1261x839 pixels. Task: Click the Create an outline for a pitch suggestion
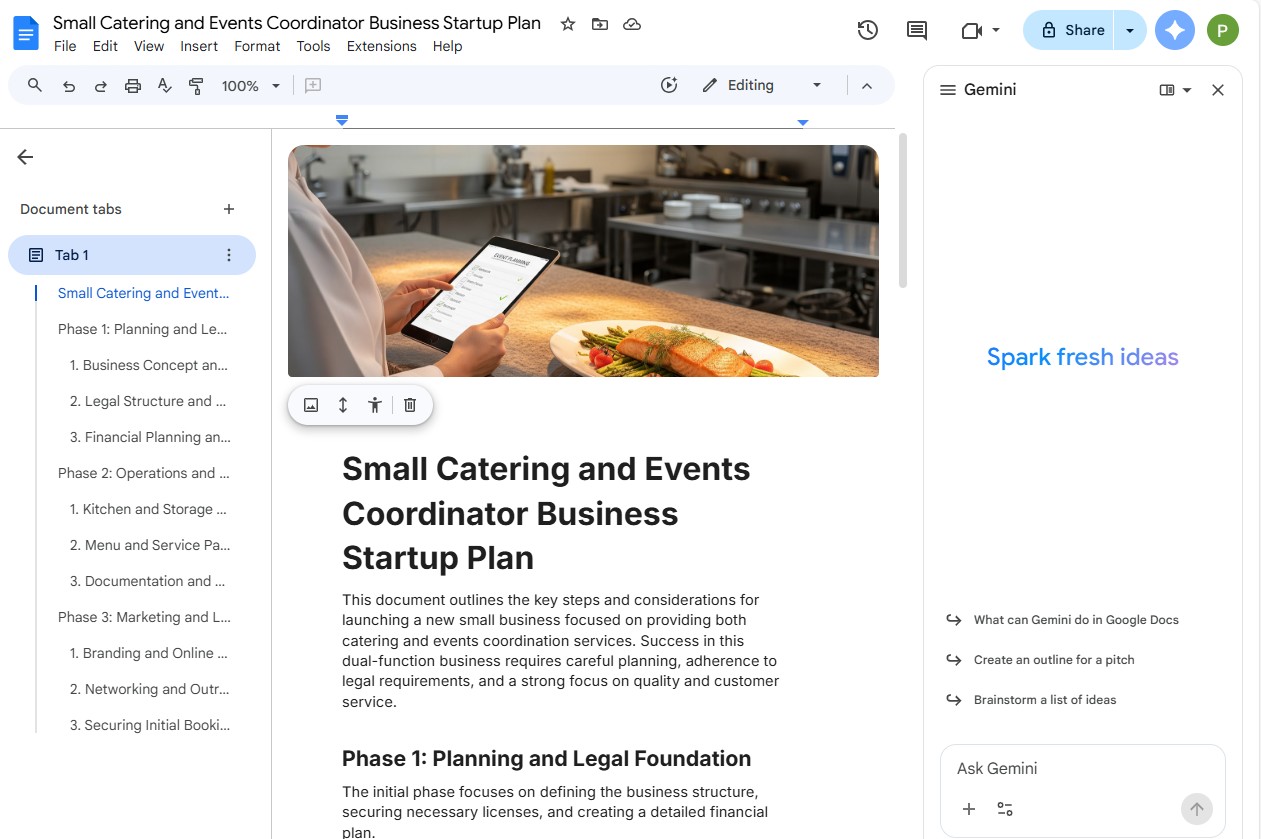click(1053, 659)
